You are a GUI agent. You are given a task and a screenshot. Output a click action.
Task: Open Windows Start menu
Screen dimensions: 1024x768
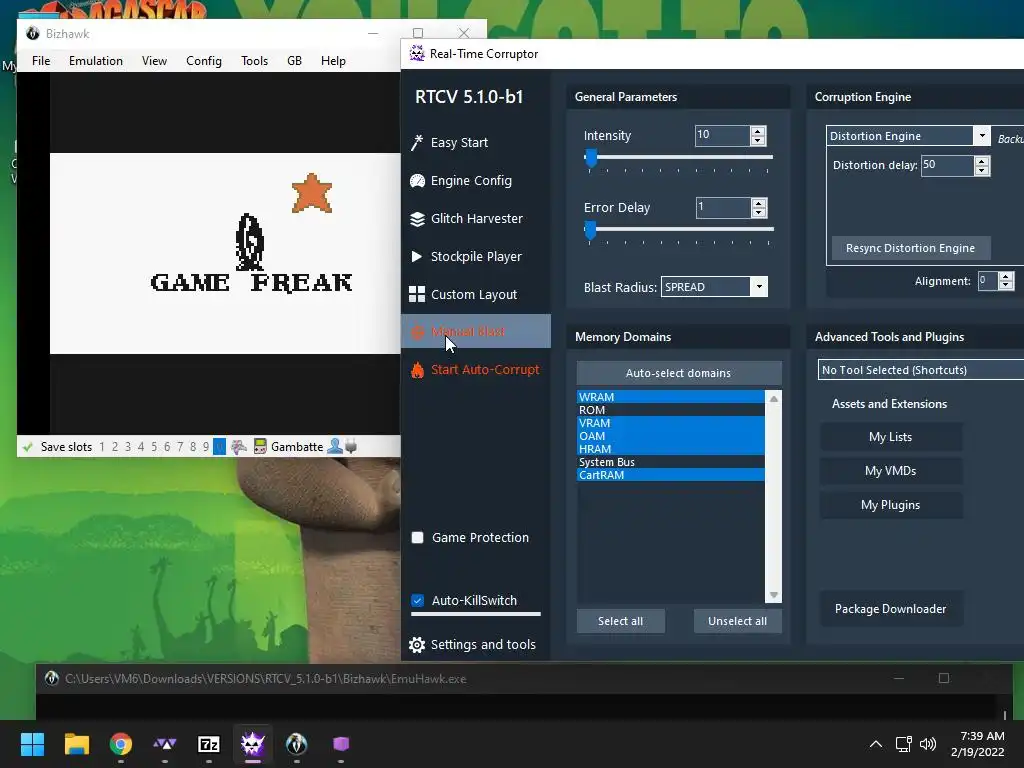point(32,744)
